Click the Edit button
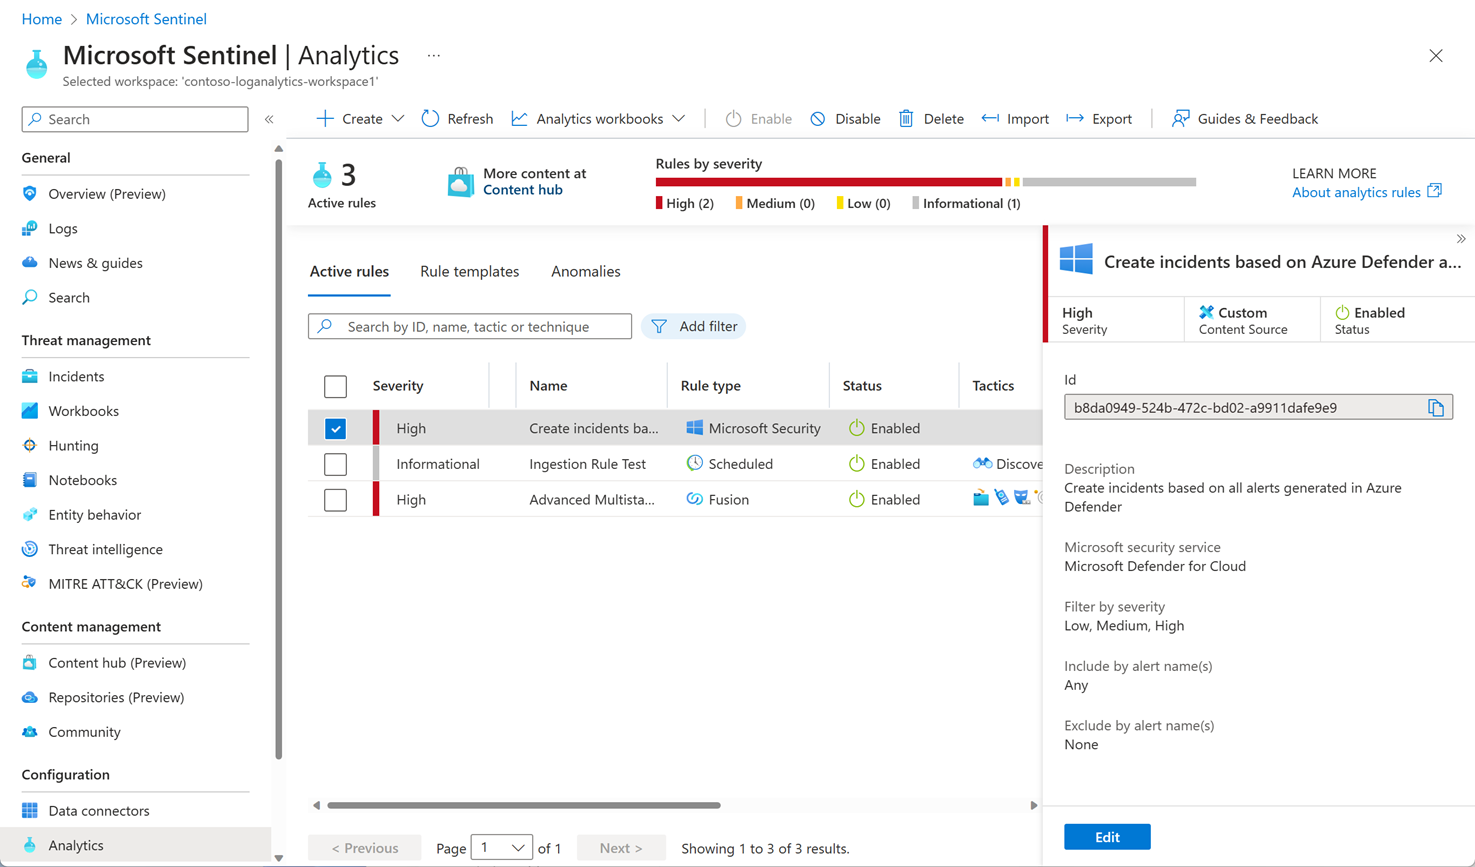The width and height of the screenshot is (1475, 867). 1107,837
